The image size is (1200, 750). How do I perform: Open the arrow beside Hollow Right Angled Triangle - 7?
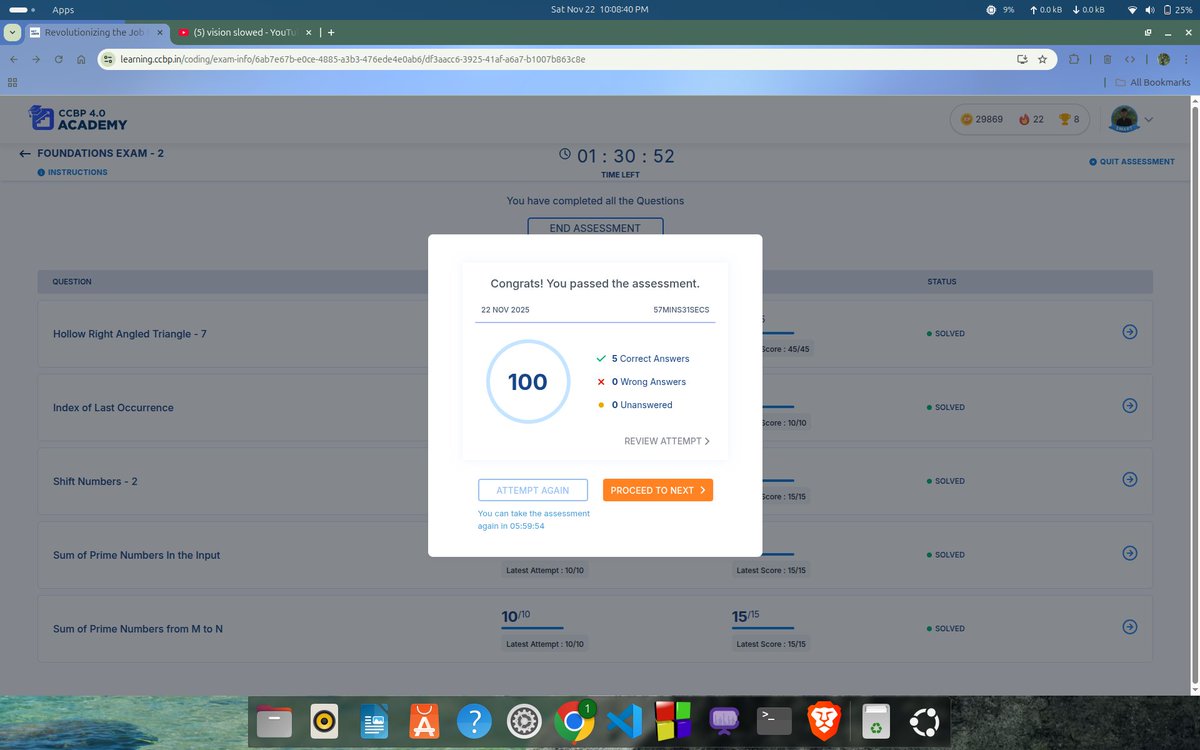[x=1129, y=332]
